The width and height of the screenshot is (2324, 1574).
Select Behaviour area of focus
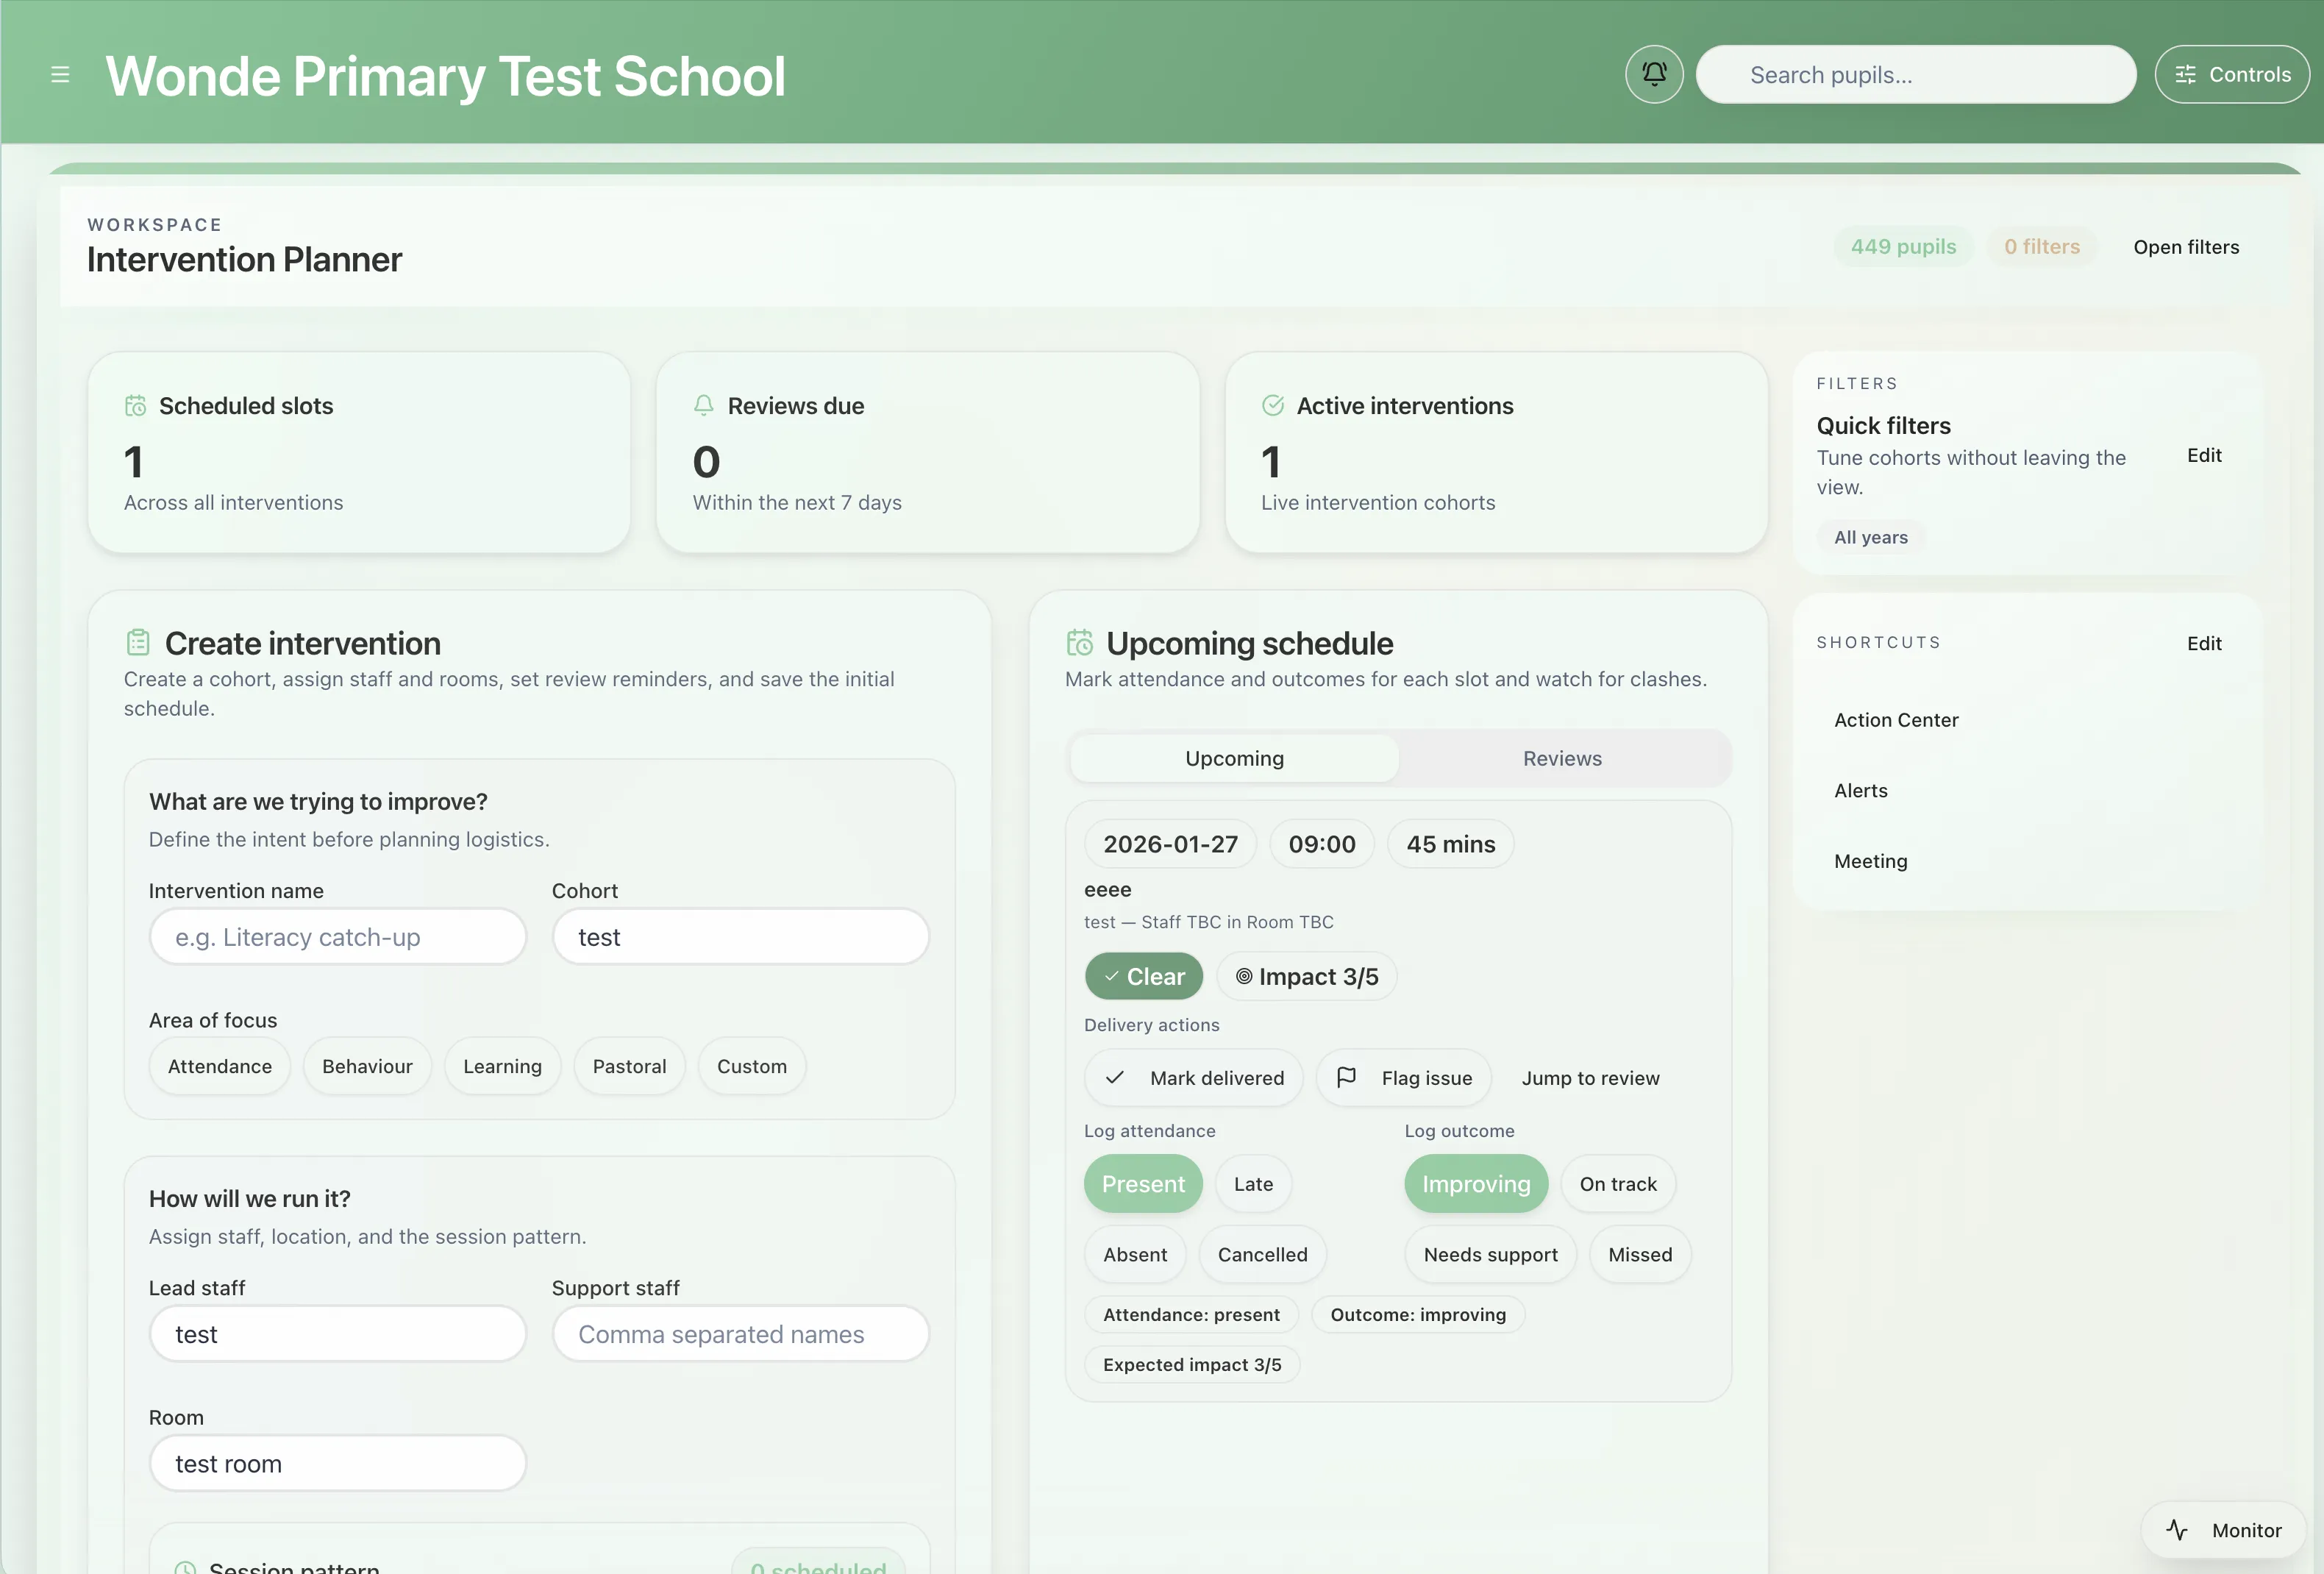pyautogui.click(x=367, y=1066)
